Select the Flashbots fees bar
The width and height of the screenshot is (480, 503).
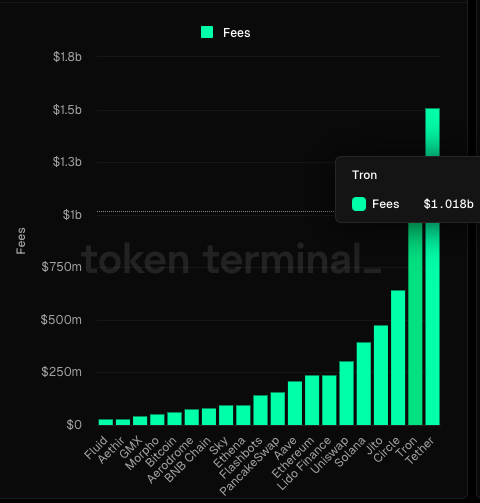(x=260, y=410)
